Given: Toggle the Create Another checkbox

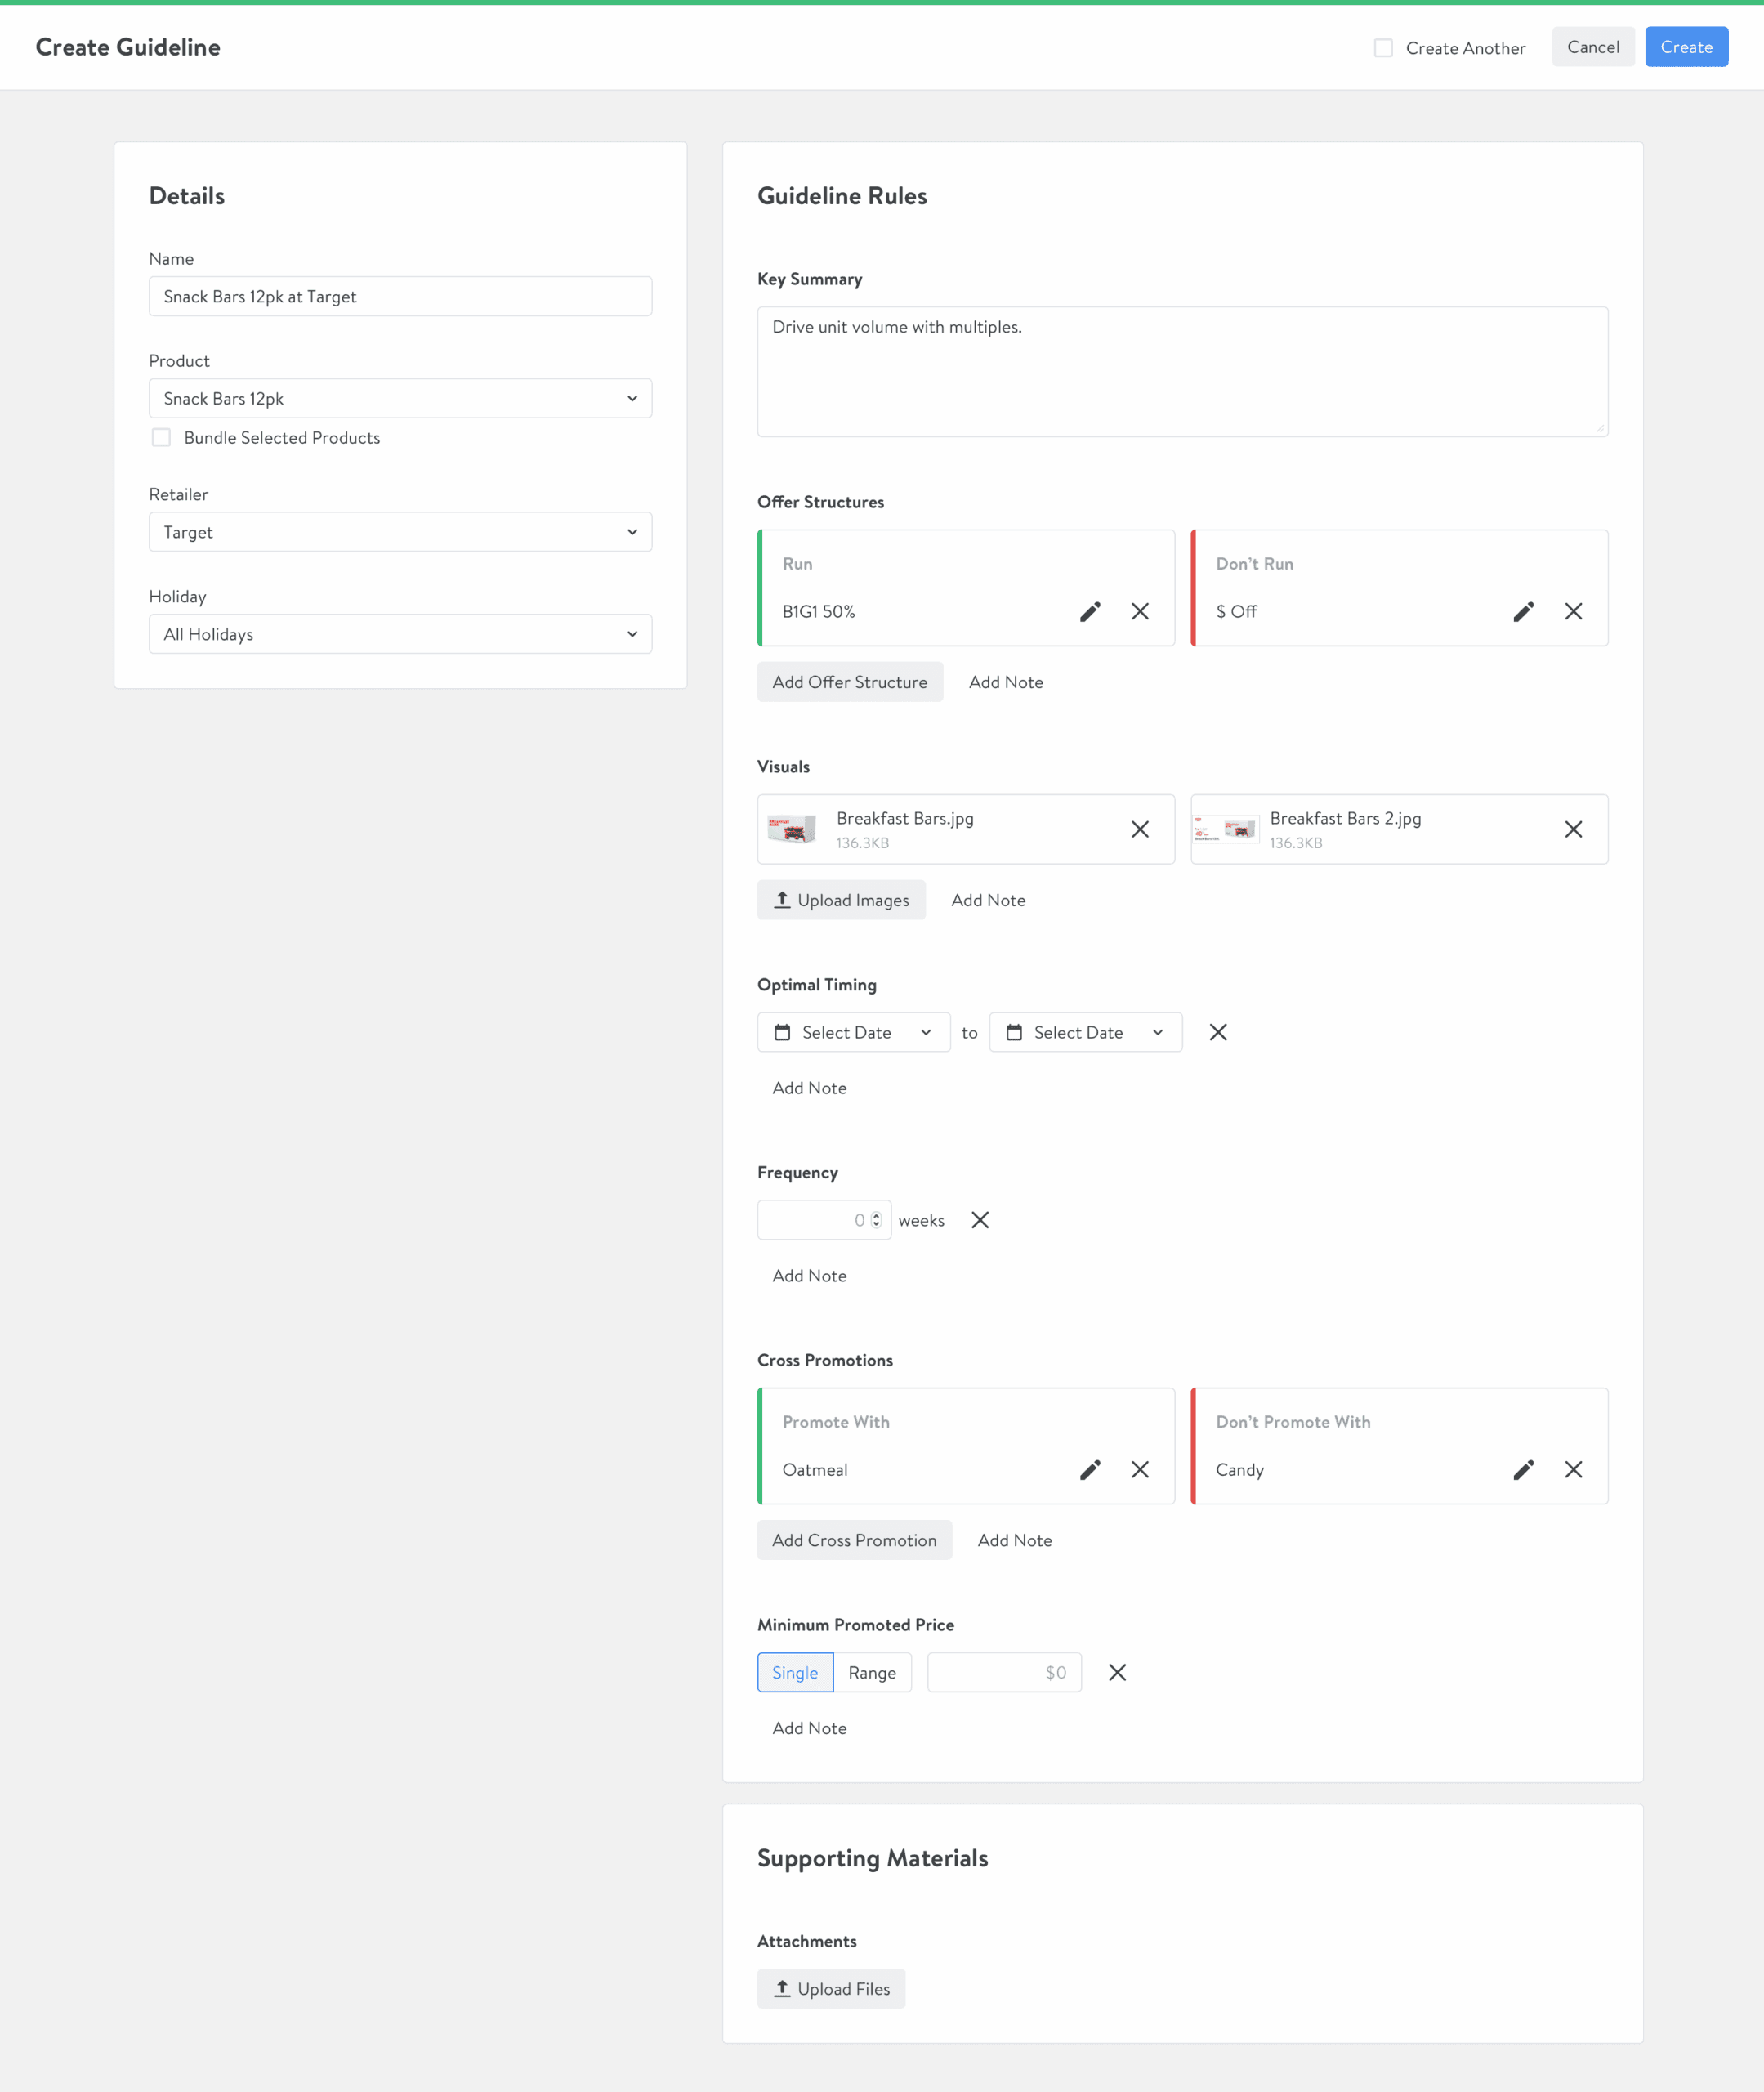Looking at the screenshot, I should 1383,48.
